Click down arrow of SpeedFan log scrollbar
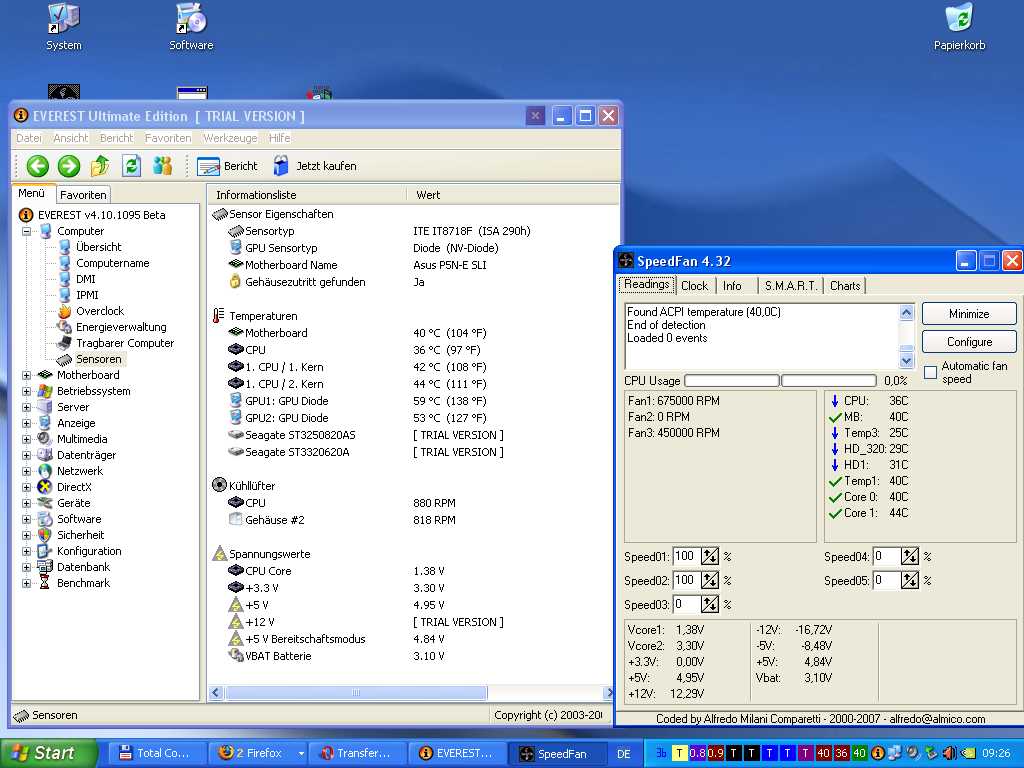The height and width of the screenshot is (768, 1024). click(906, 360)
